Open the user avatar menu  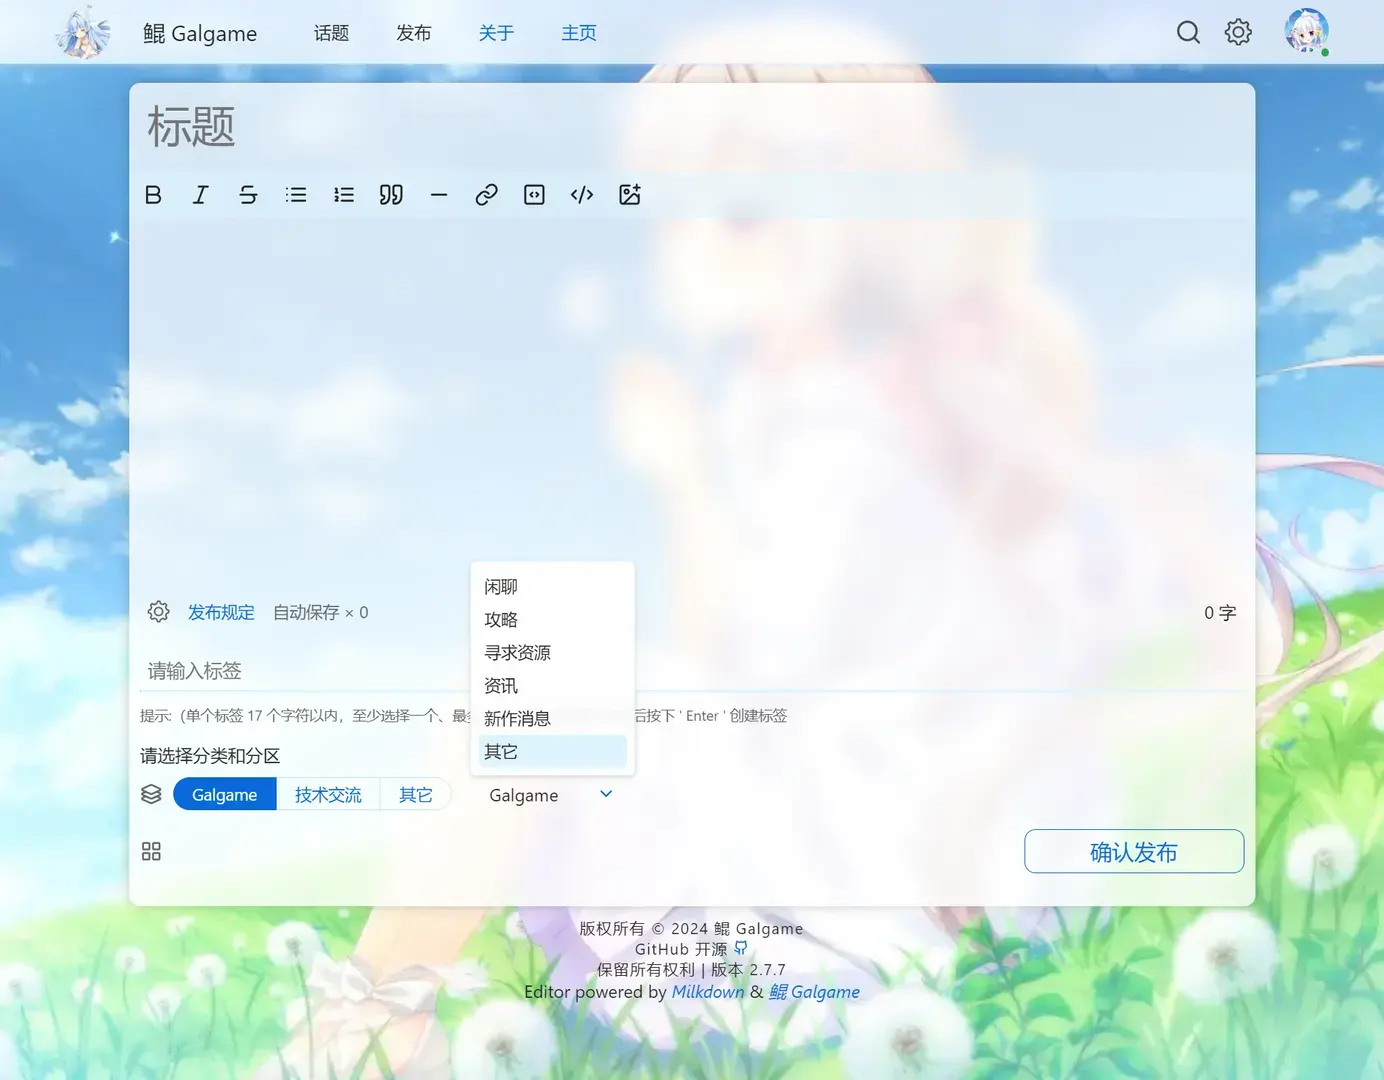1306,30
